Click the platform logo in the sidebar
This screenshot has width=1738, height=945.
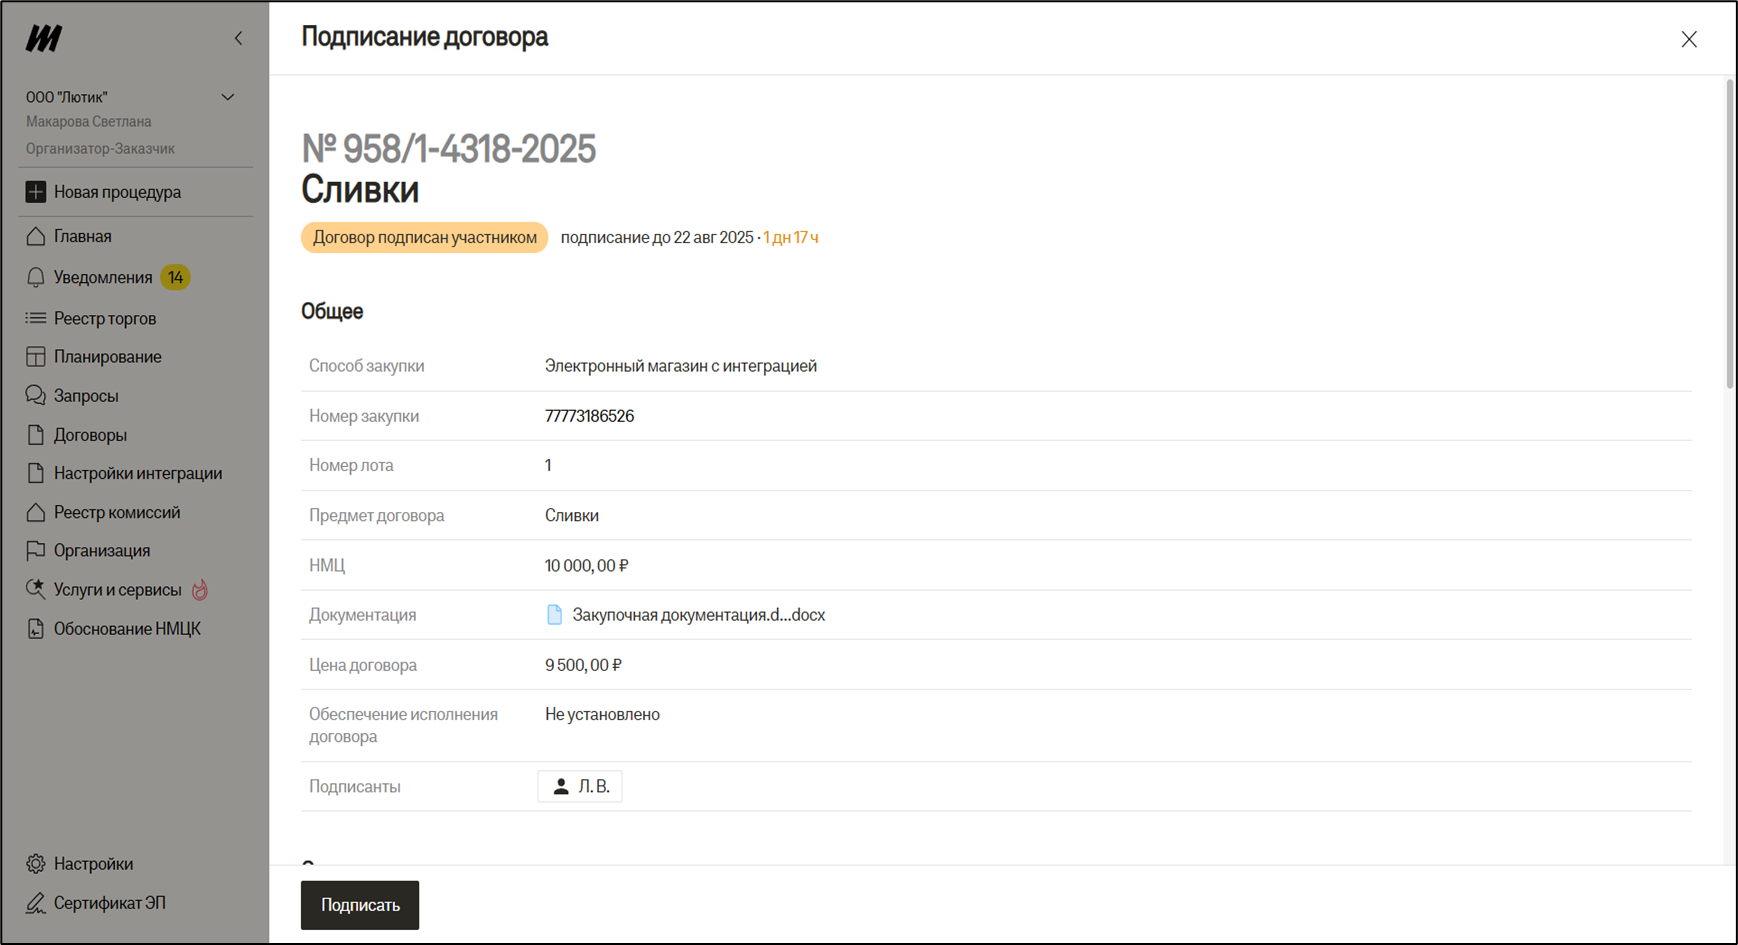pos(44,38)
